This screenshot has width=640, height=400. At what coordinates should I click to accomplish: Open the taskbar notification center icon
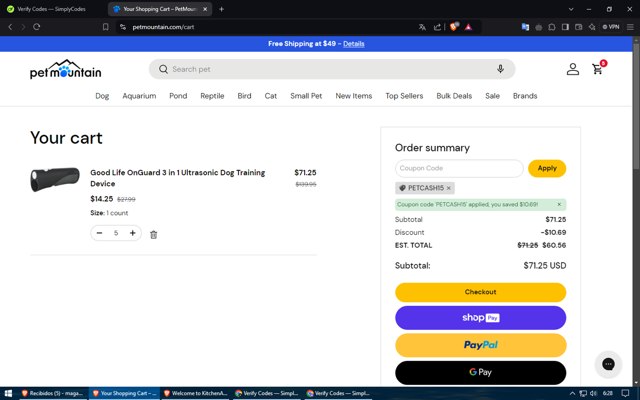(625, 393)
